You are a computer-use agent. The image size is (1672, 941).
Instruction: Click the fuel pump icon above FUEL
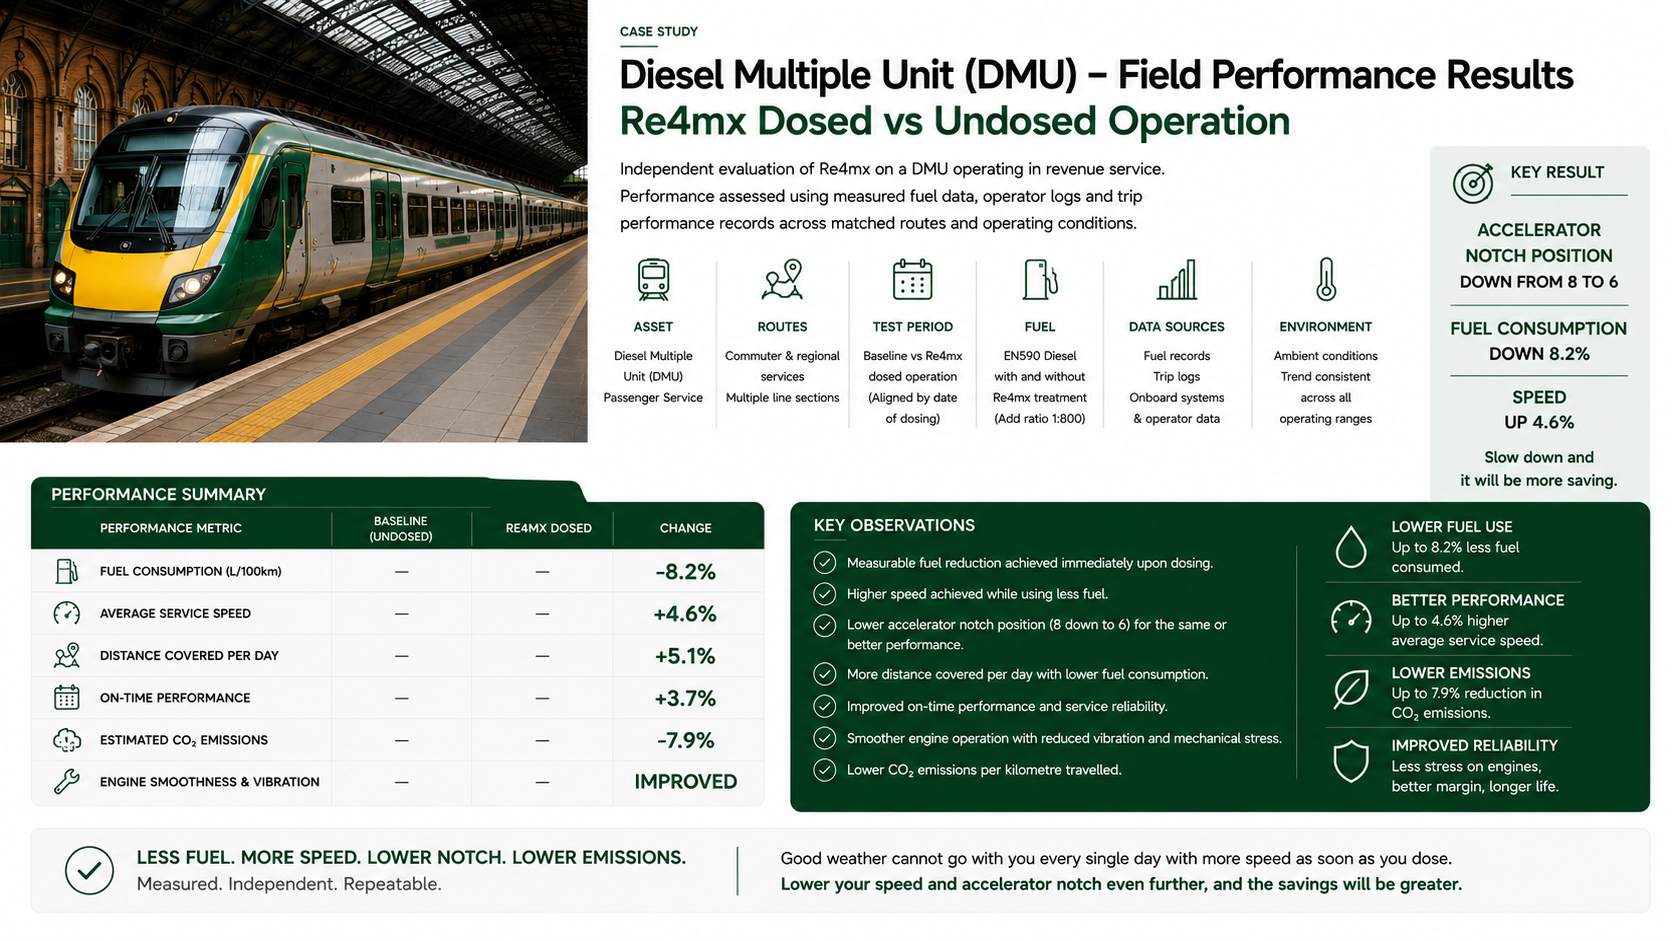point(1040,280)
